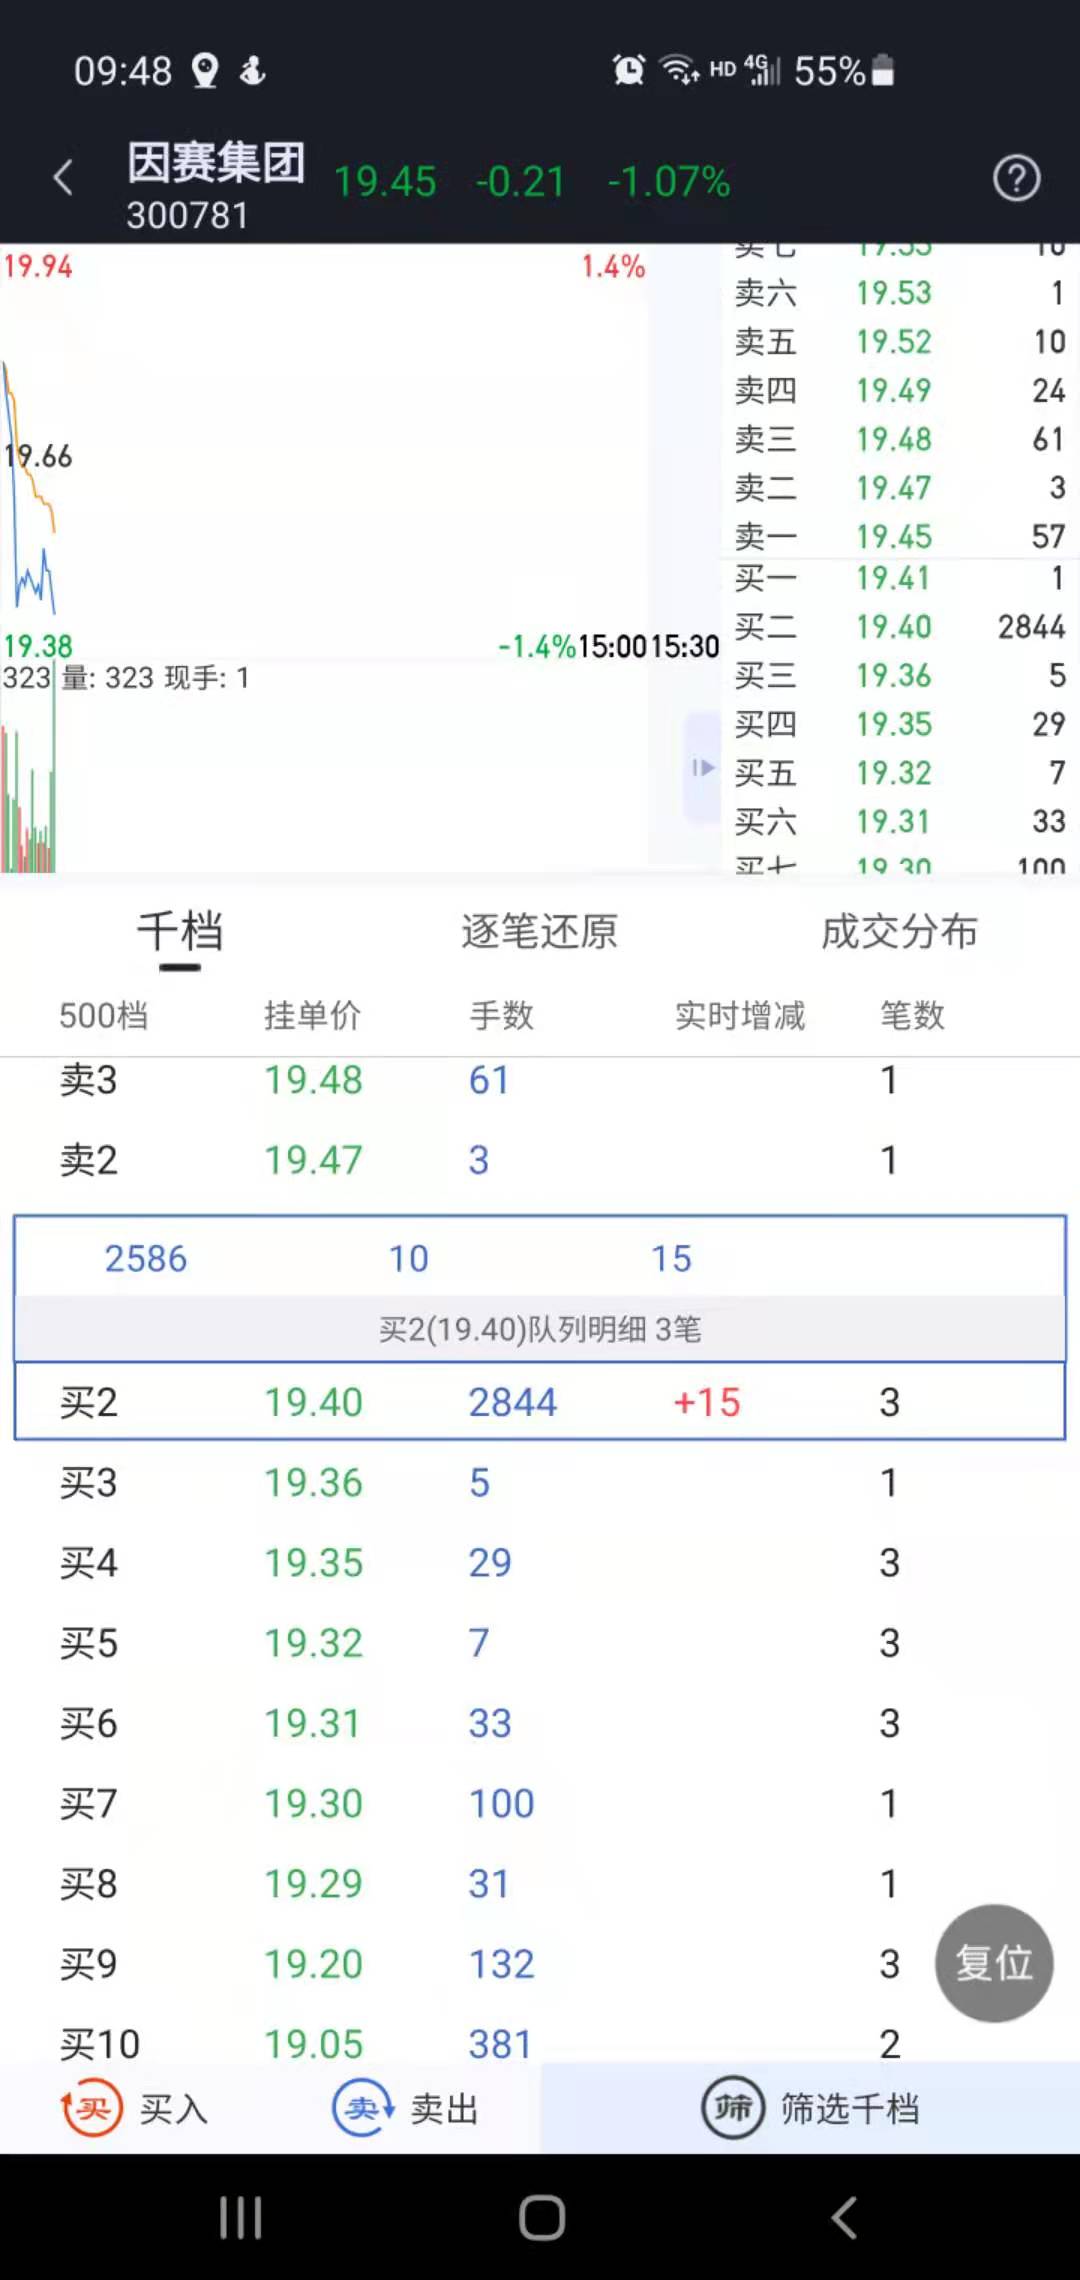Tap the 挂单价 column header
Image resolution: width=1080 pixels, height=2280 pixels.
(x=312, y=1016)
